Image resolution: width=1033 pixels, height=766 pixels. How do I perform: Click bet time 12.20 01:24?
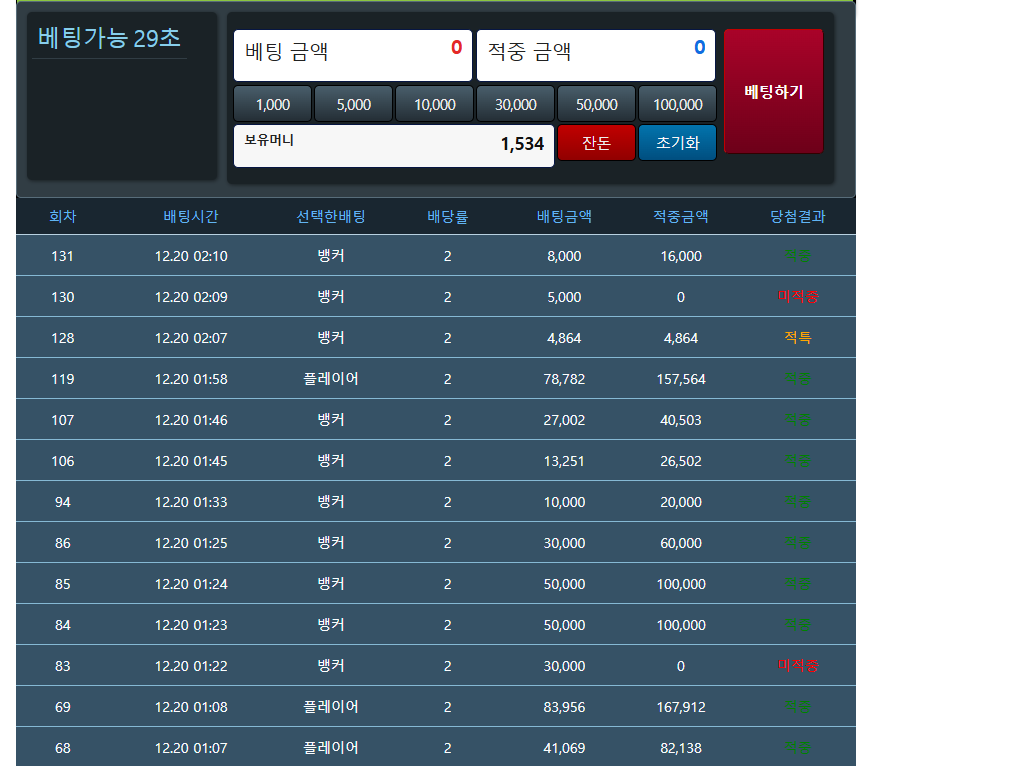[191, 584]
